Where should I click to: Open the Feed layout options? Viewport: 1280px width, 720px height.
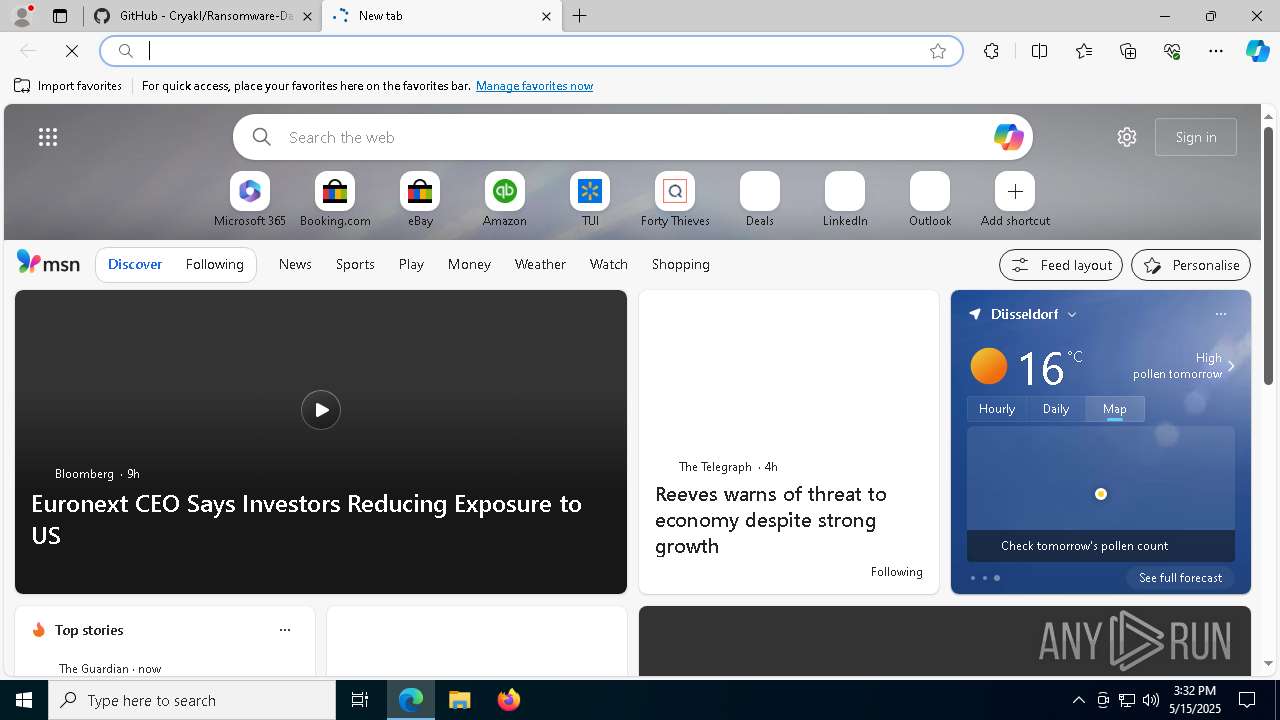pyautogui.click(x=1061, y=265)
